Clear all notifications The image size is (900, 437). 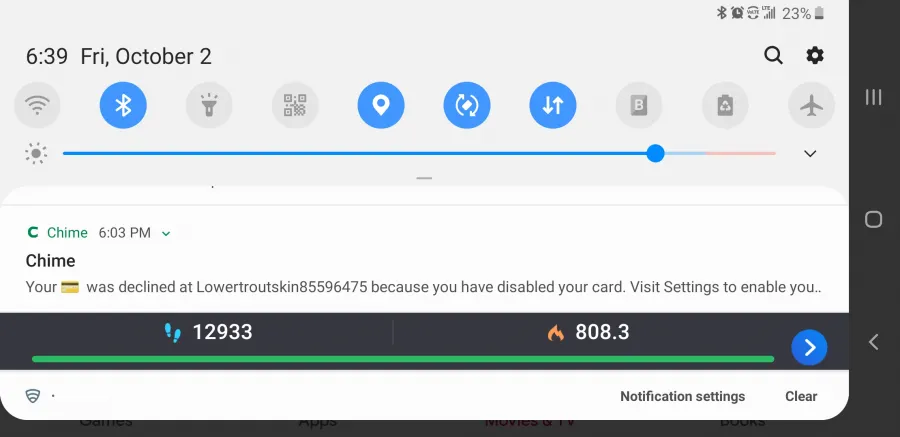point(801,396)
